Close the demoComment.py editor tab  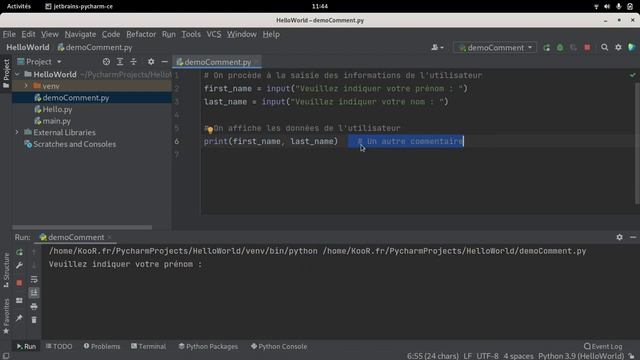click(x=257, y=62)
